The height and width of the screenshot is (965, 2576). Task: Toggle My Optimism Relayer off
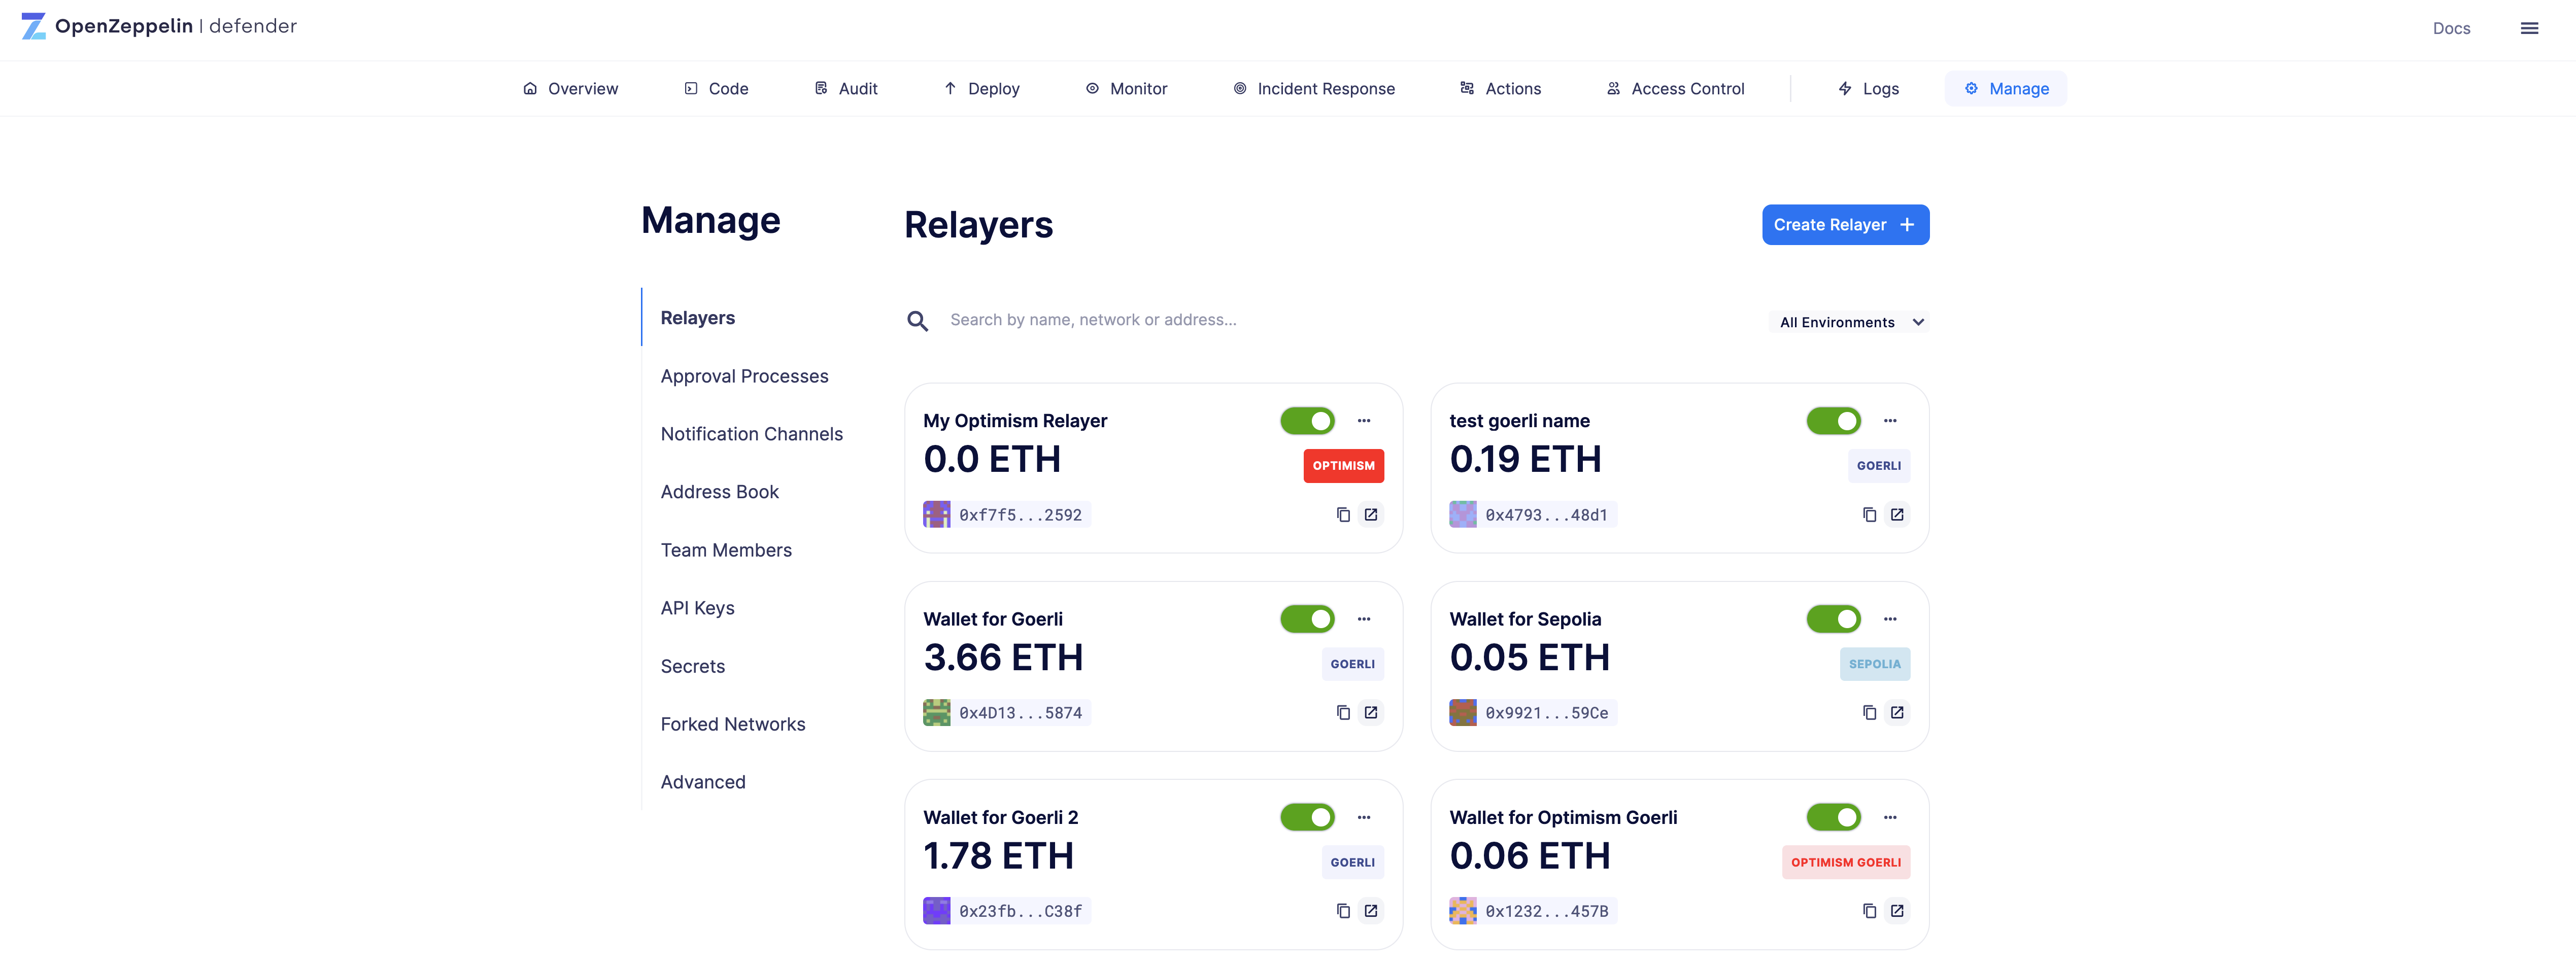coord(1308,421)
